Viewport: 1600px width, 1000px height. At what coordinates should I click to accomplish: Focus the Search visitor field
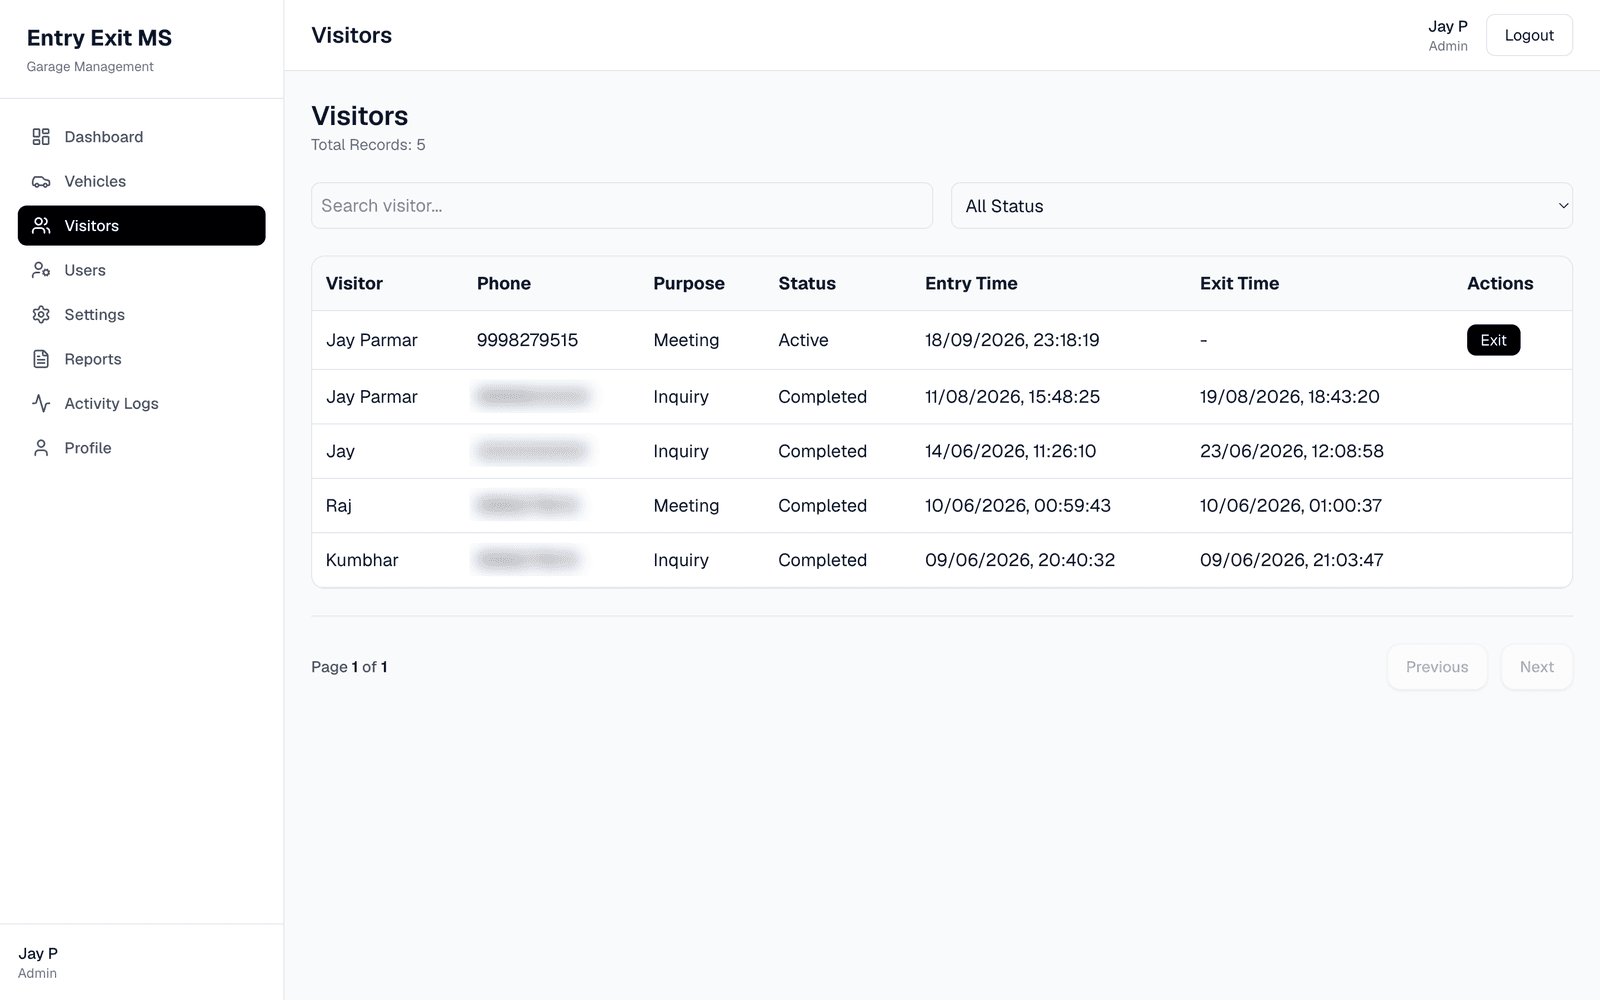point(622,206)
